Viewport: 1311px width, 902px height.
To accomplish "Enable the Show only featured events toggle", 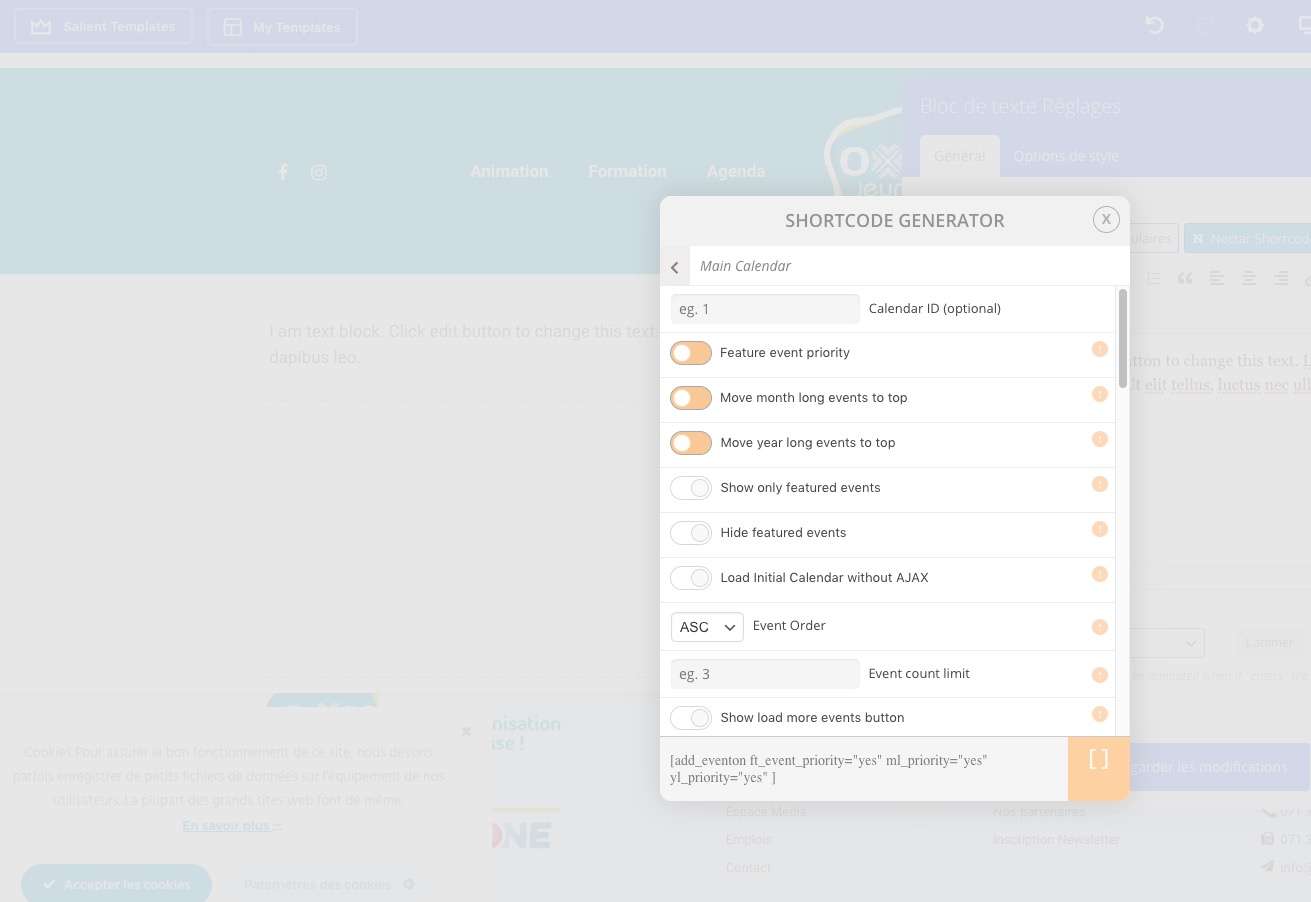I will pyautogui.click(x=691, y=488).
